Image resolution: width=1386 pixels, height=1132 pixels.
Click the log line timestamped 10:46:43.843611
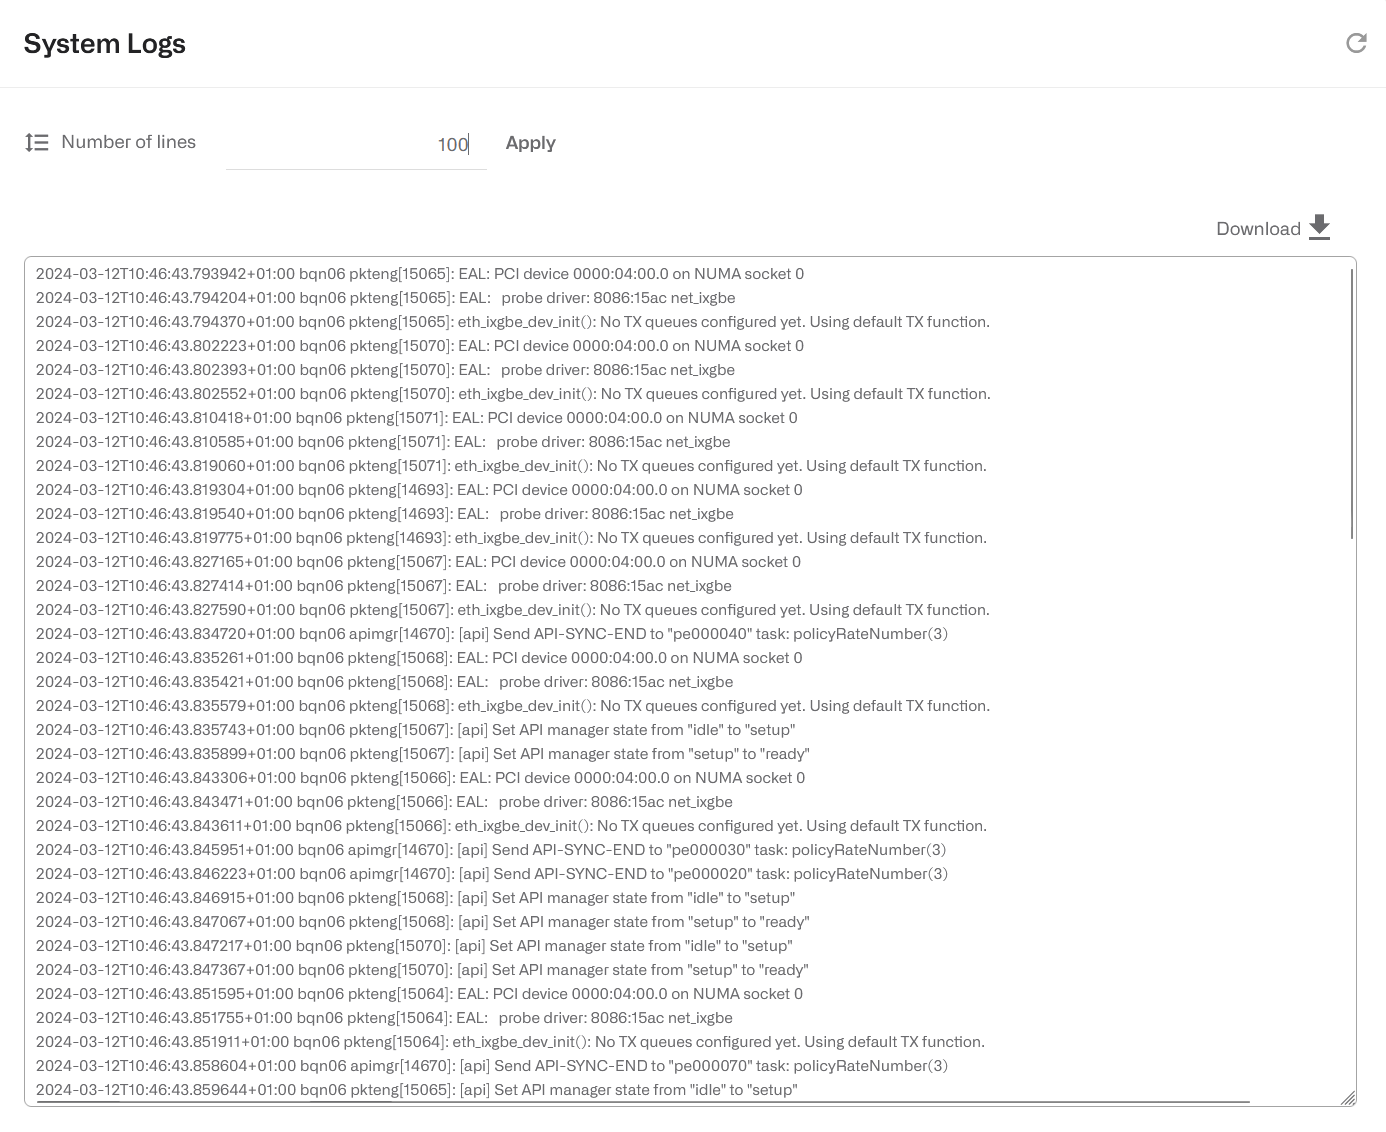(511, 826)
